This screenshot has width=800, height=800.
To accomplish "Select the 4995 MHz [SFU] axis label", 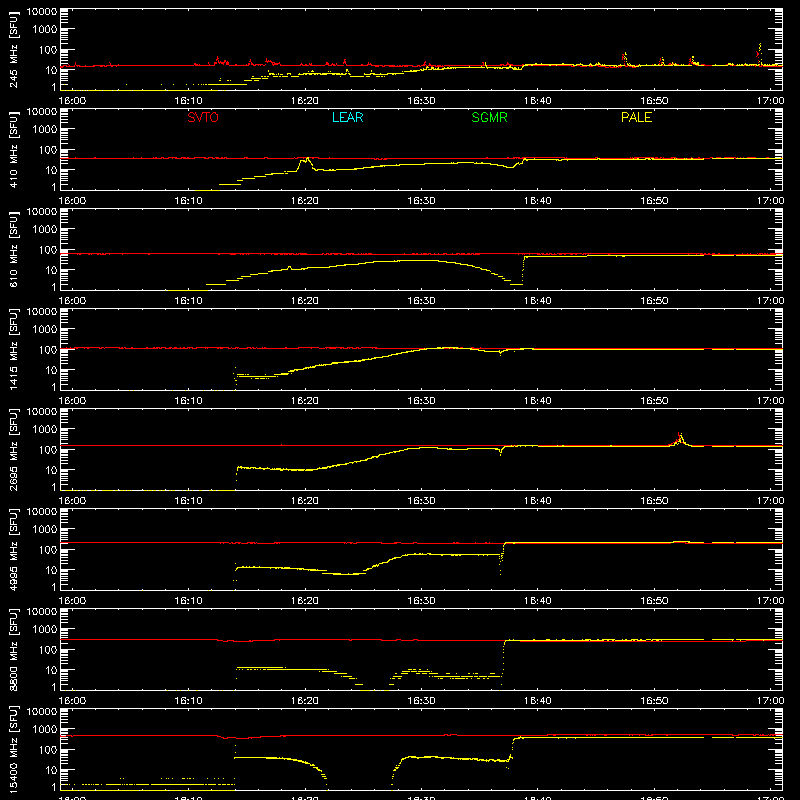I will click(14, 549).
